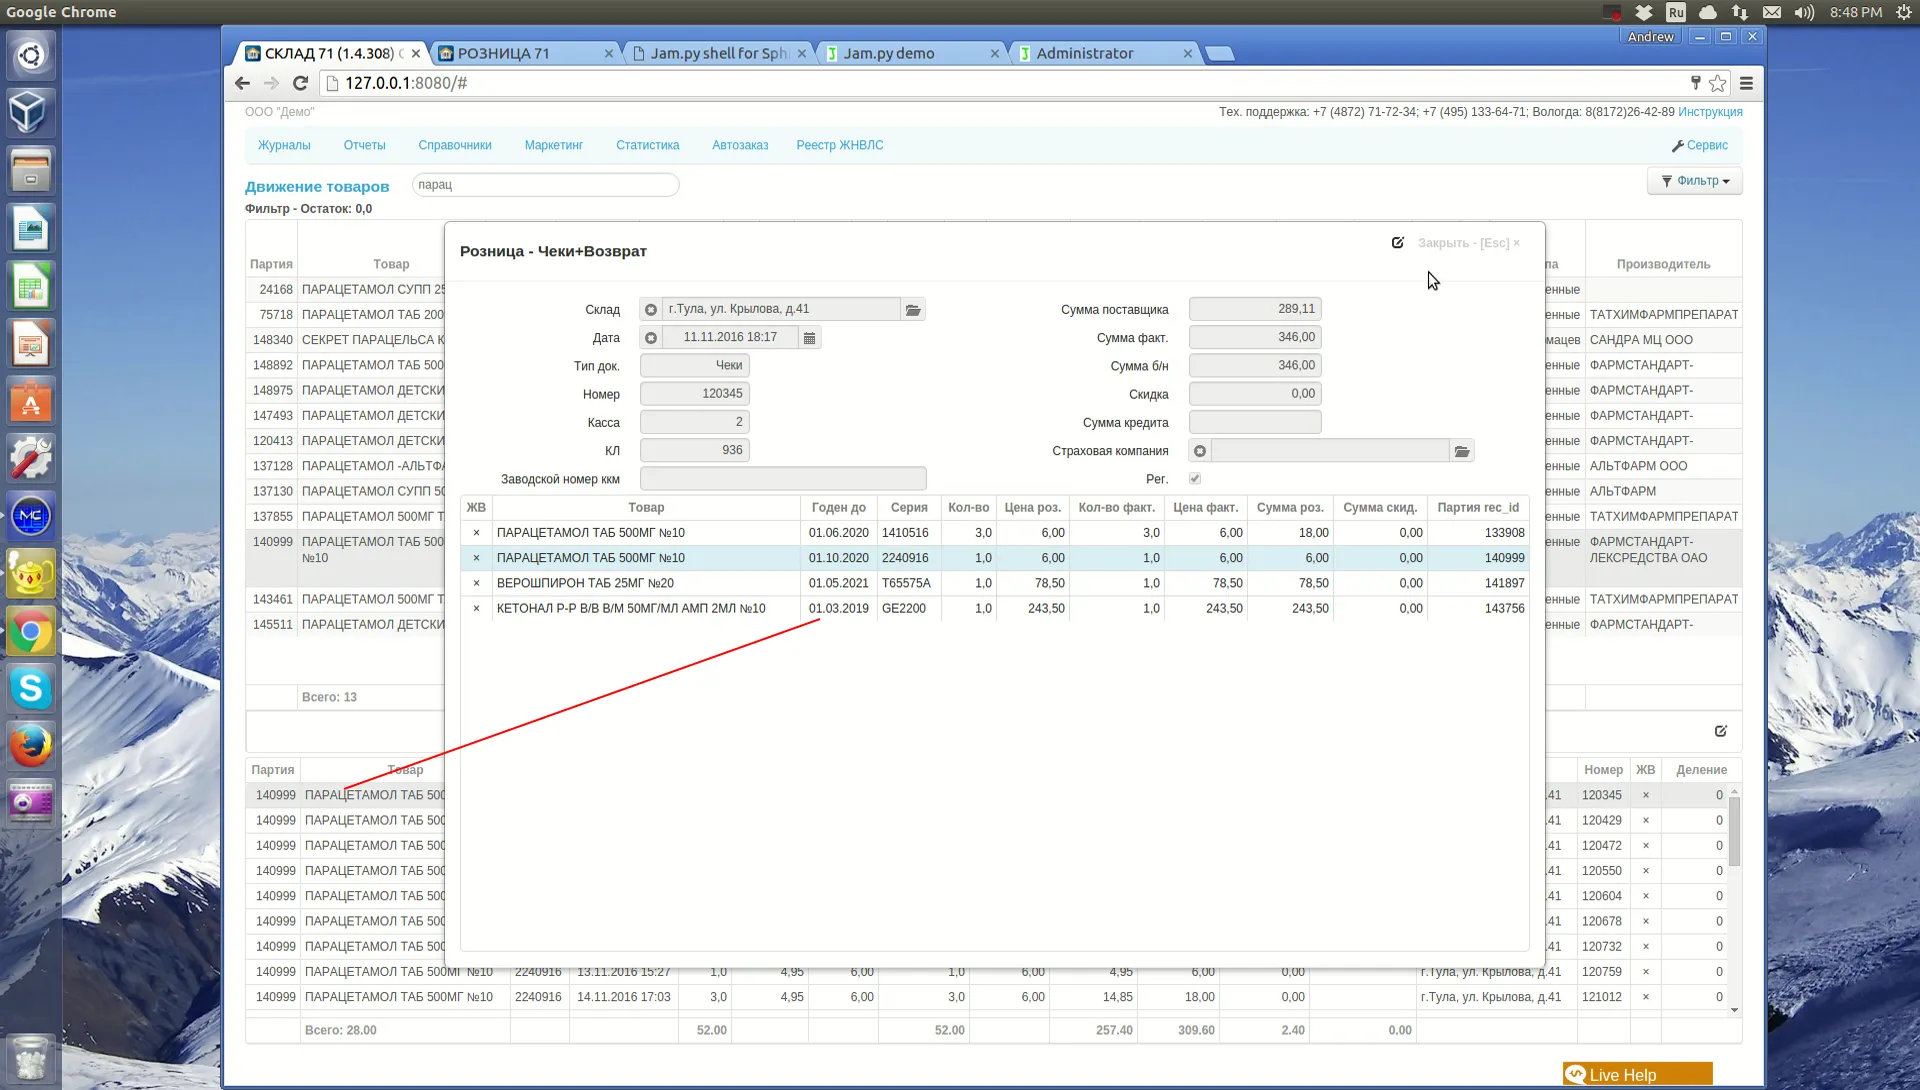Screen dimensions: 1920x1090
Task: Toggle ЖВ mark for document 120429 row
Action: tap(1645, 820)
